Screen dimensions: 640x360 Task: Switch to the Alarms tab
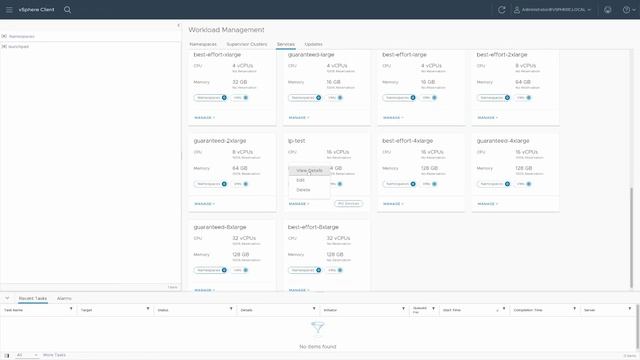pos(64,299)
